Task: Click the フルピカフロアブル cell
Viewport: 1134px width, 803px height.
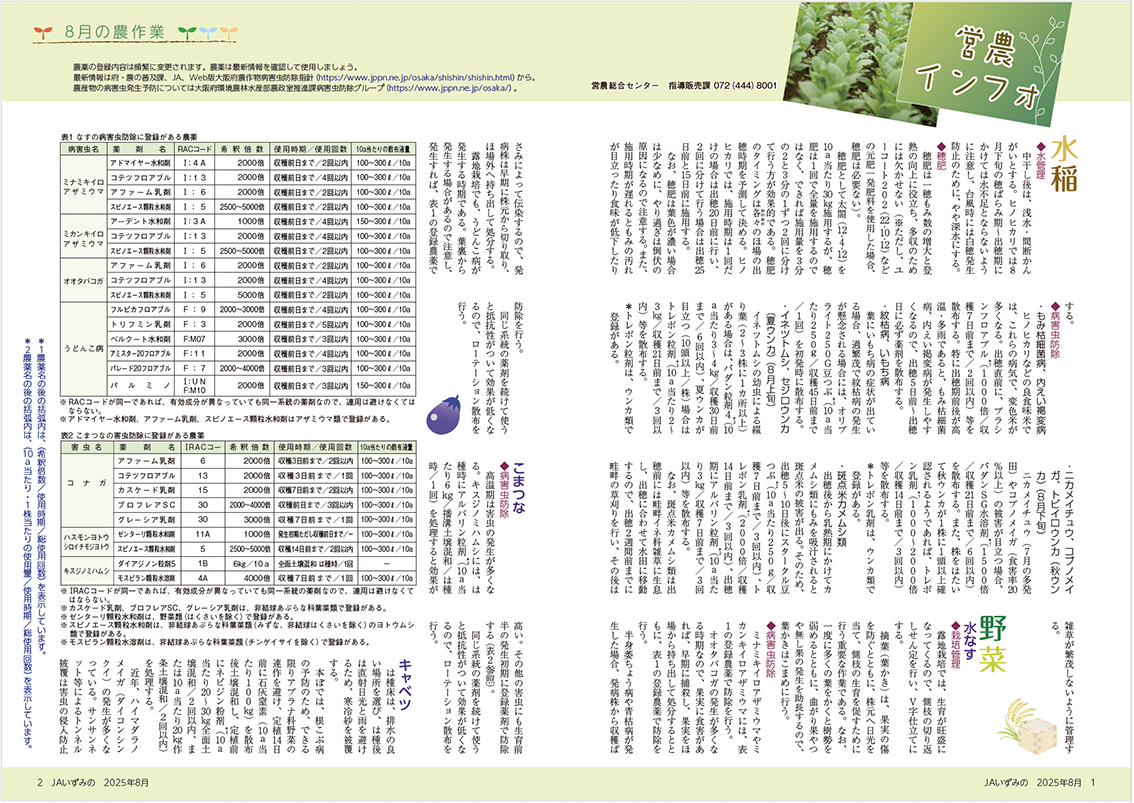Action: [x=141, y=310]
